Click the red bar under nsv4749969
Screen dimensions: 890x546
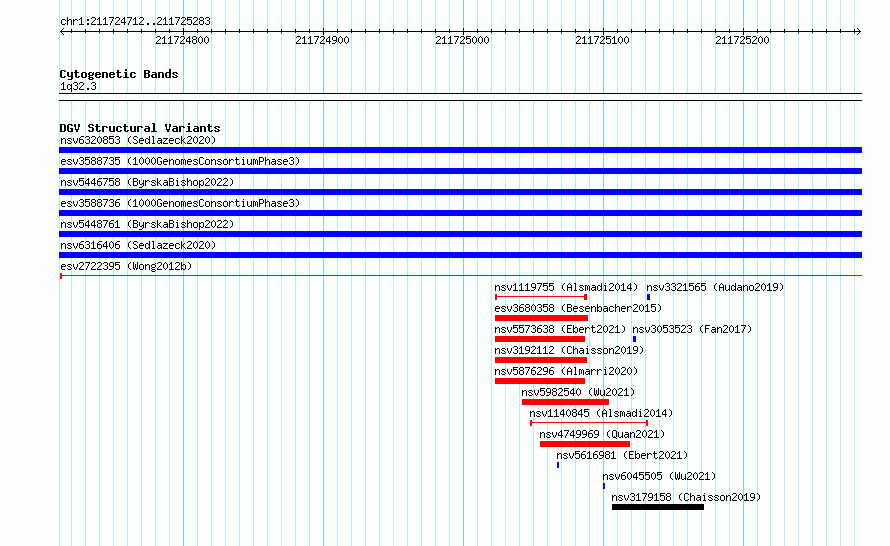click(585, 444)
